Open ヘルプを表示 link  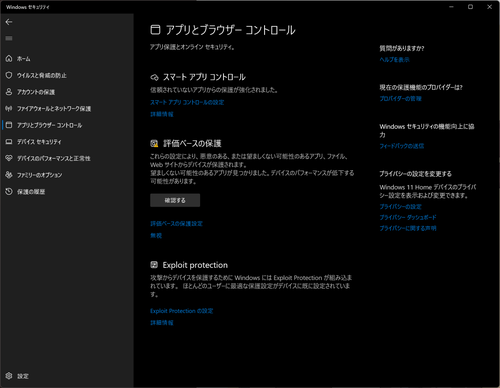pos(394,60)
